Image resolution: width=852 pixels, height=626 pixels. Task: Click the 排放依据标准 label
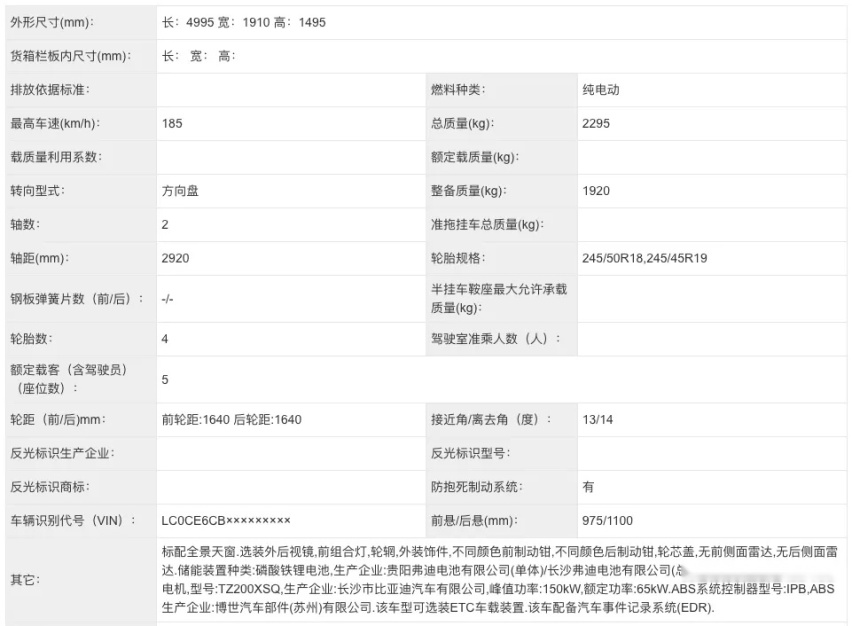(50, 90)
